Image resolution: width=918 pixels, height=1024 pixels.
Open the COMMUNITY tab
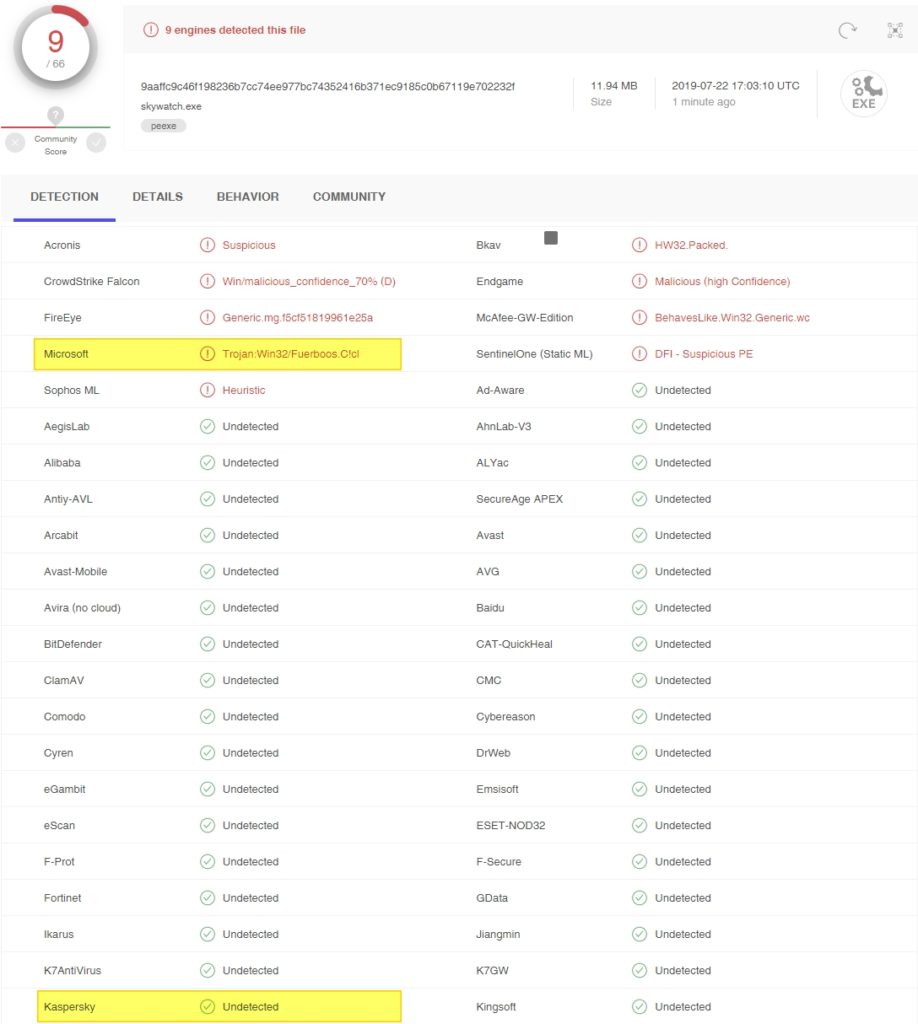[349, 197]
